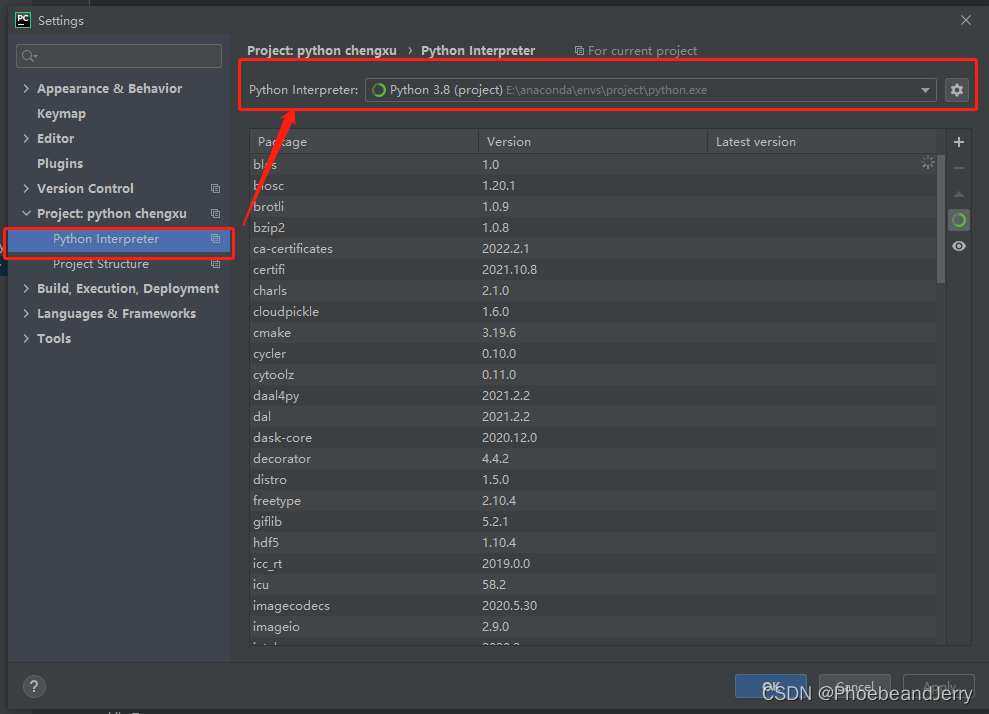Select the bzip2 package row
Screen dimensions: 989x714
point(593,228)
